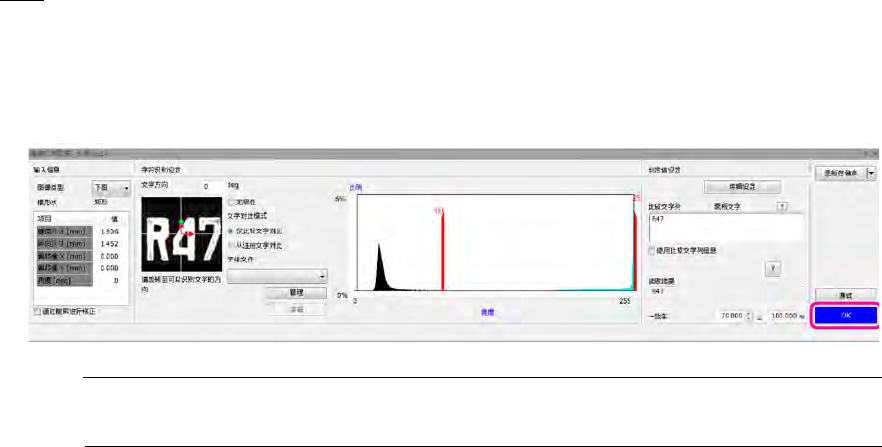Select the offset X [mm] row

[79, 256]
